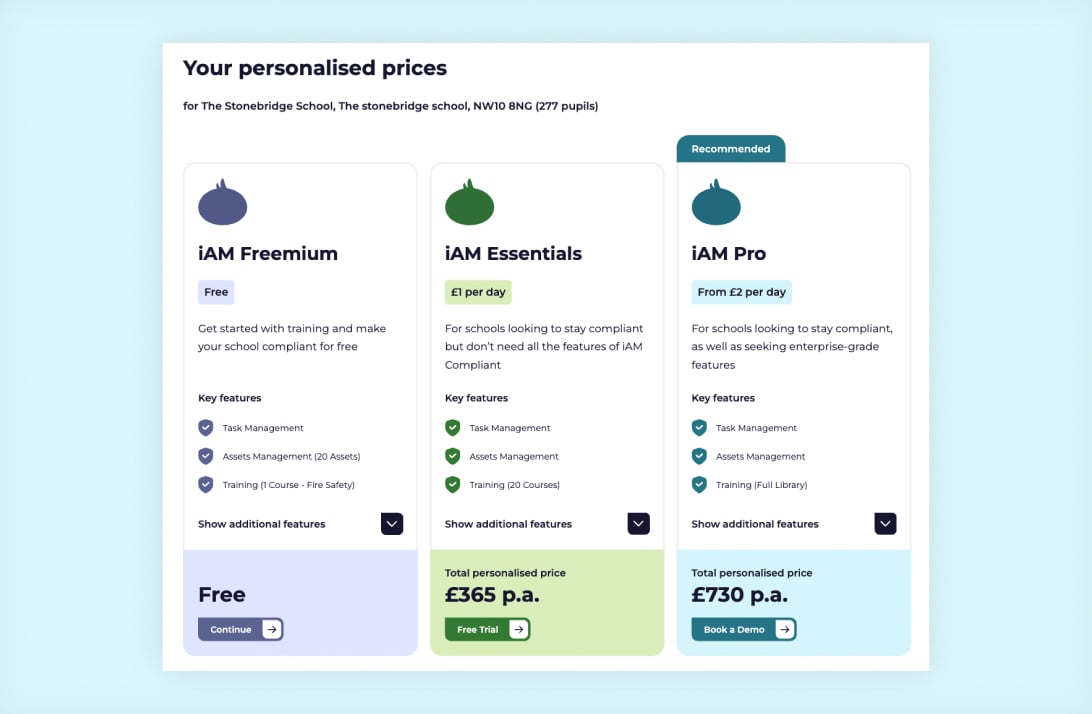
Task: Toggle the Task Management check in iAM Pro
Action: coord(699,427)
